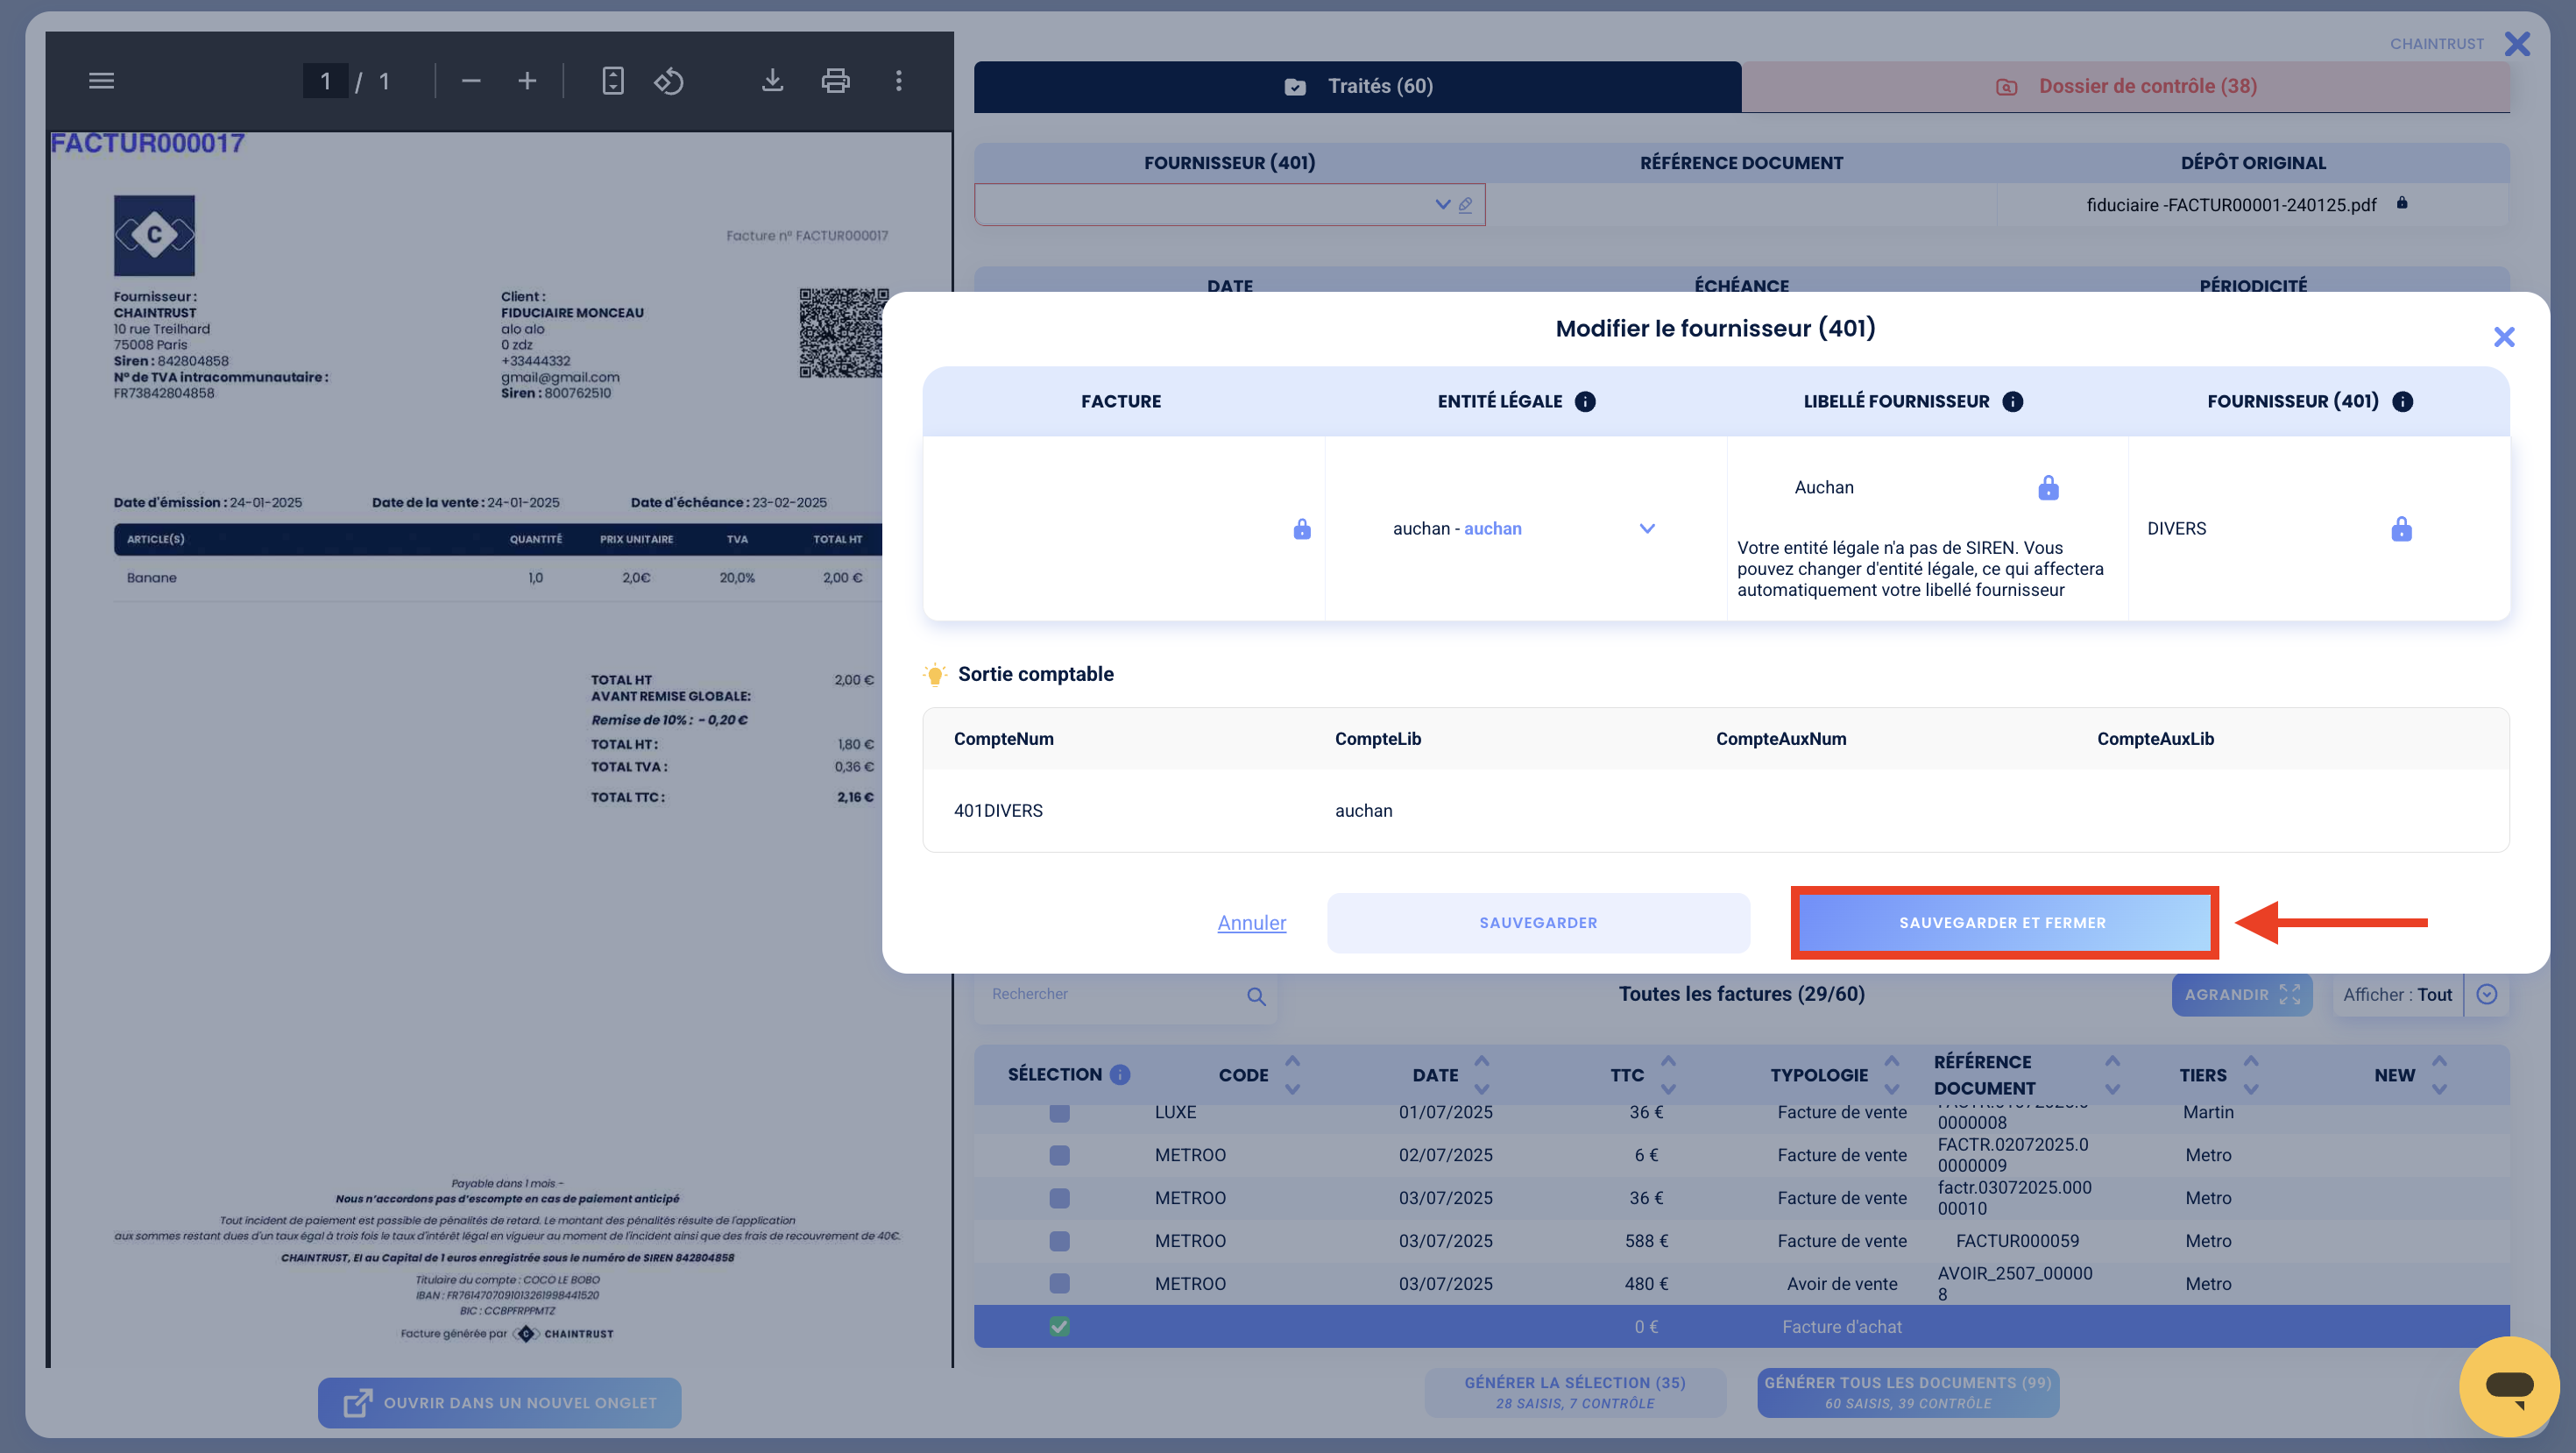The width and height of the screenshot is (2576, 1453).
Task: Click the Agrandir button
Action: 2241,995
